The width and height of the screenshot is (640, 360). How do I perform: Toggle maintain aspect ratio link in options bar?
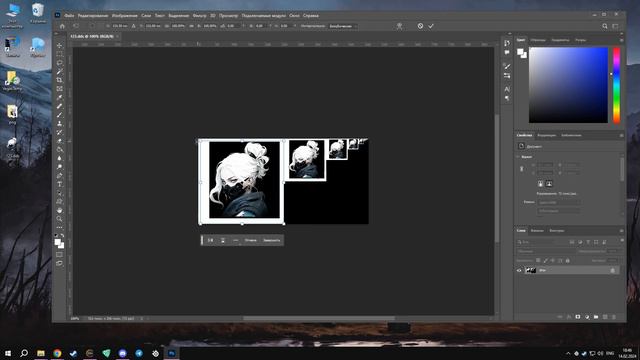click(191, 26)
